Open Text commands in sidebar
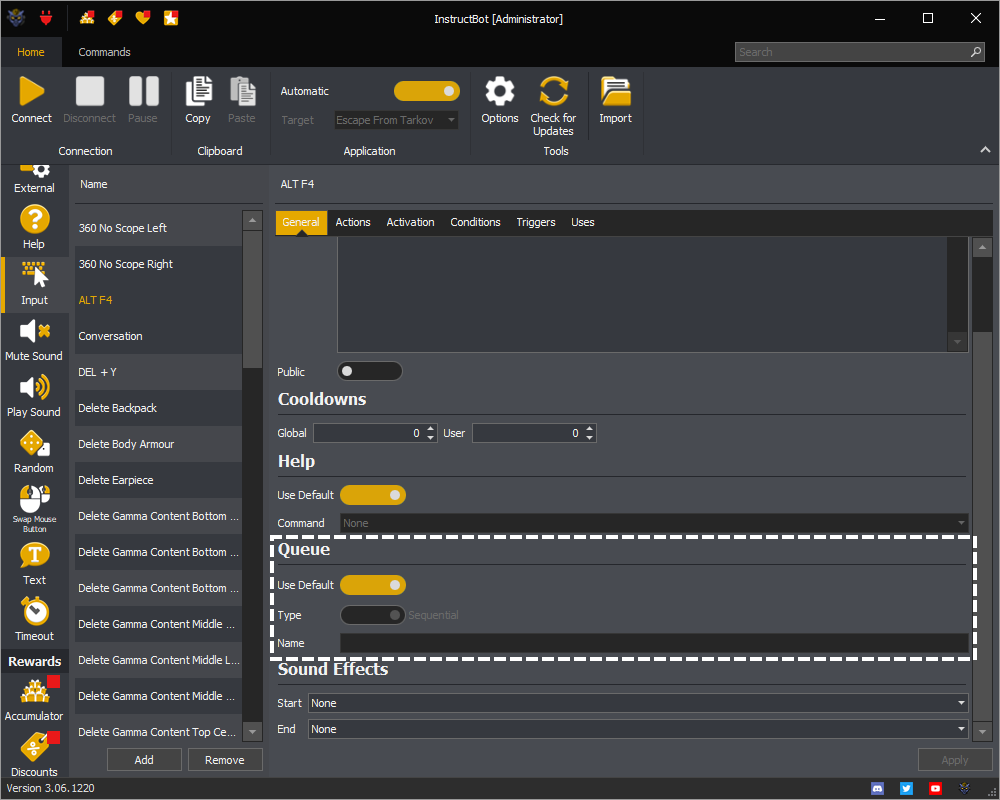Viewport: 1000px width, 800px height. click(34, 564)
